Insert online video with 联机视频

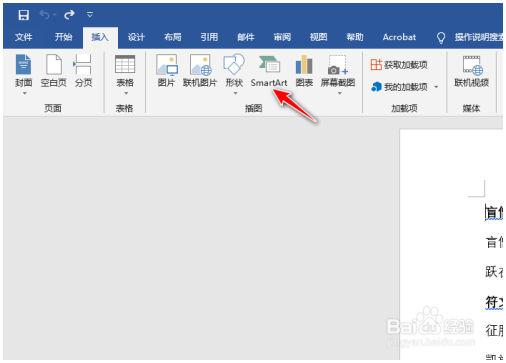472,71
